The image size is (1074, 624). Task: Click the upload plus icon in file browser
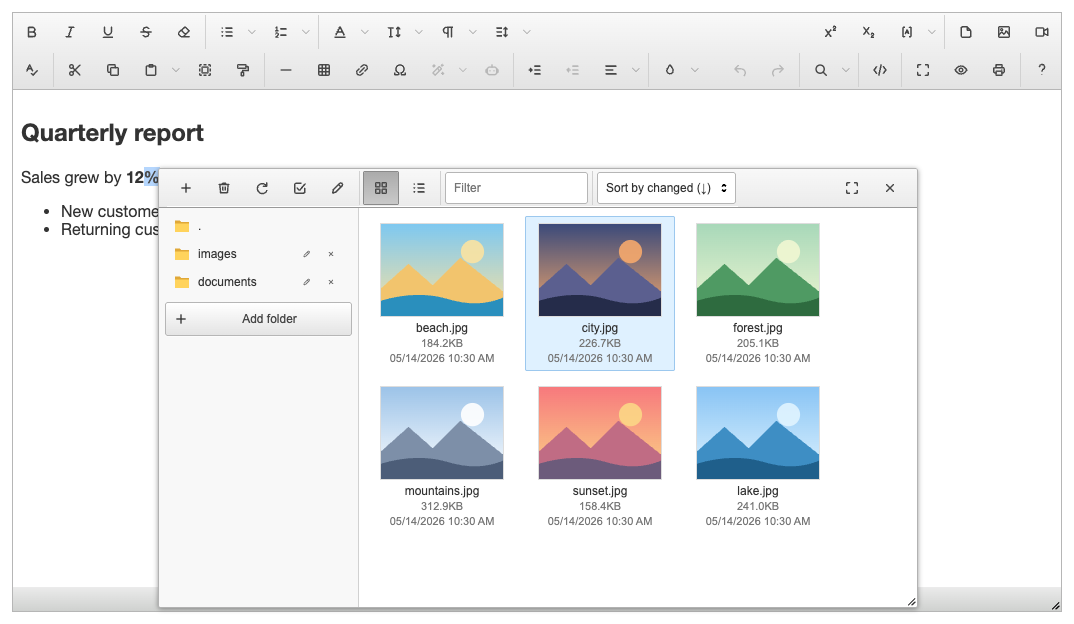pos(186,188)
